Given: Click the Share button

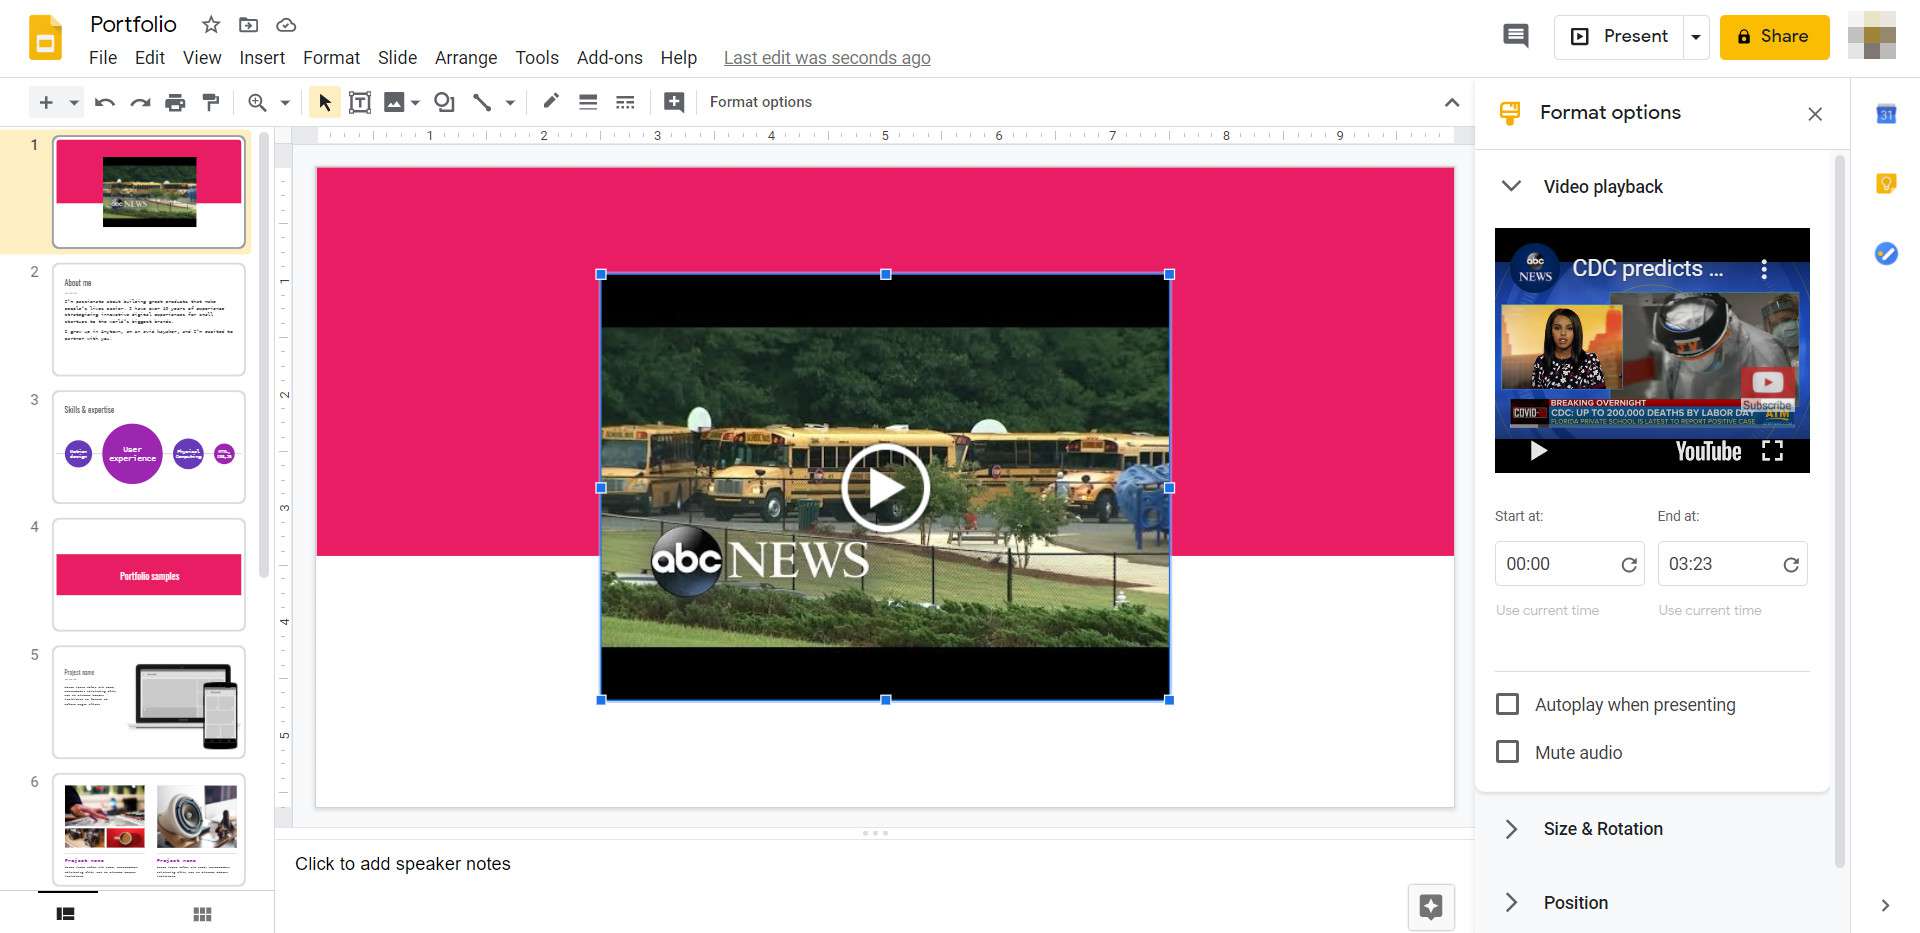Looking at the screenshot, I should point(1774,37).
